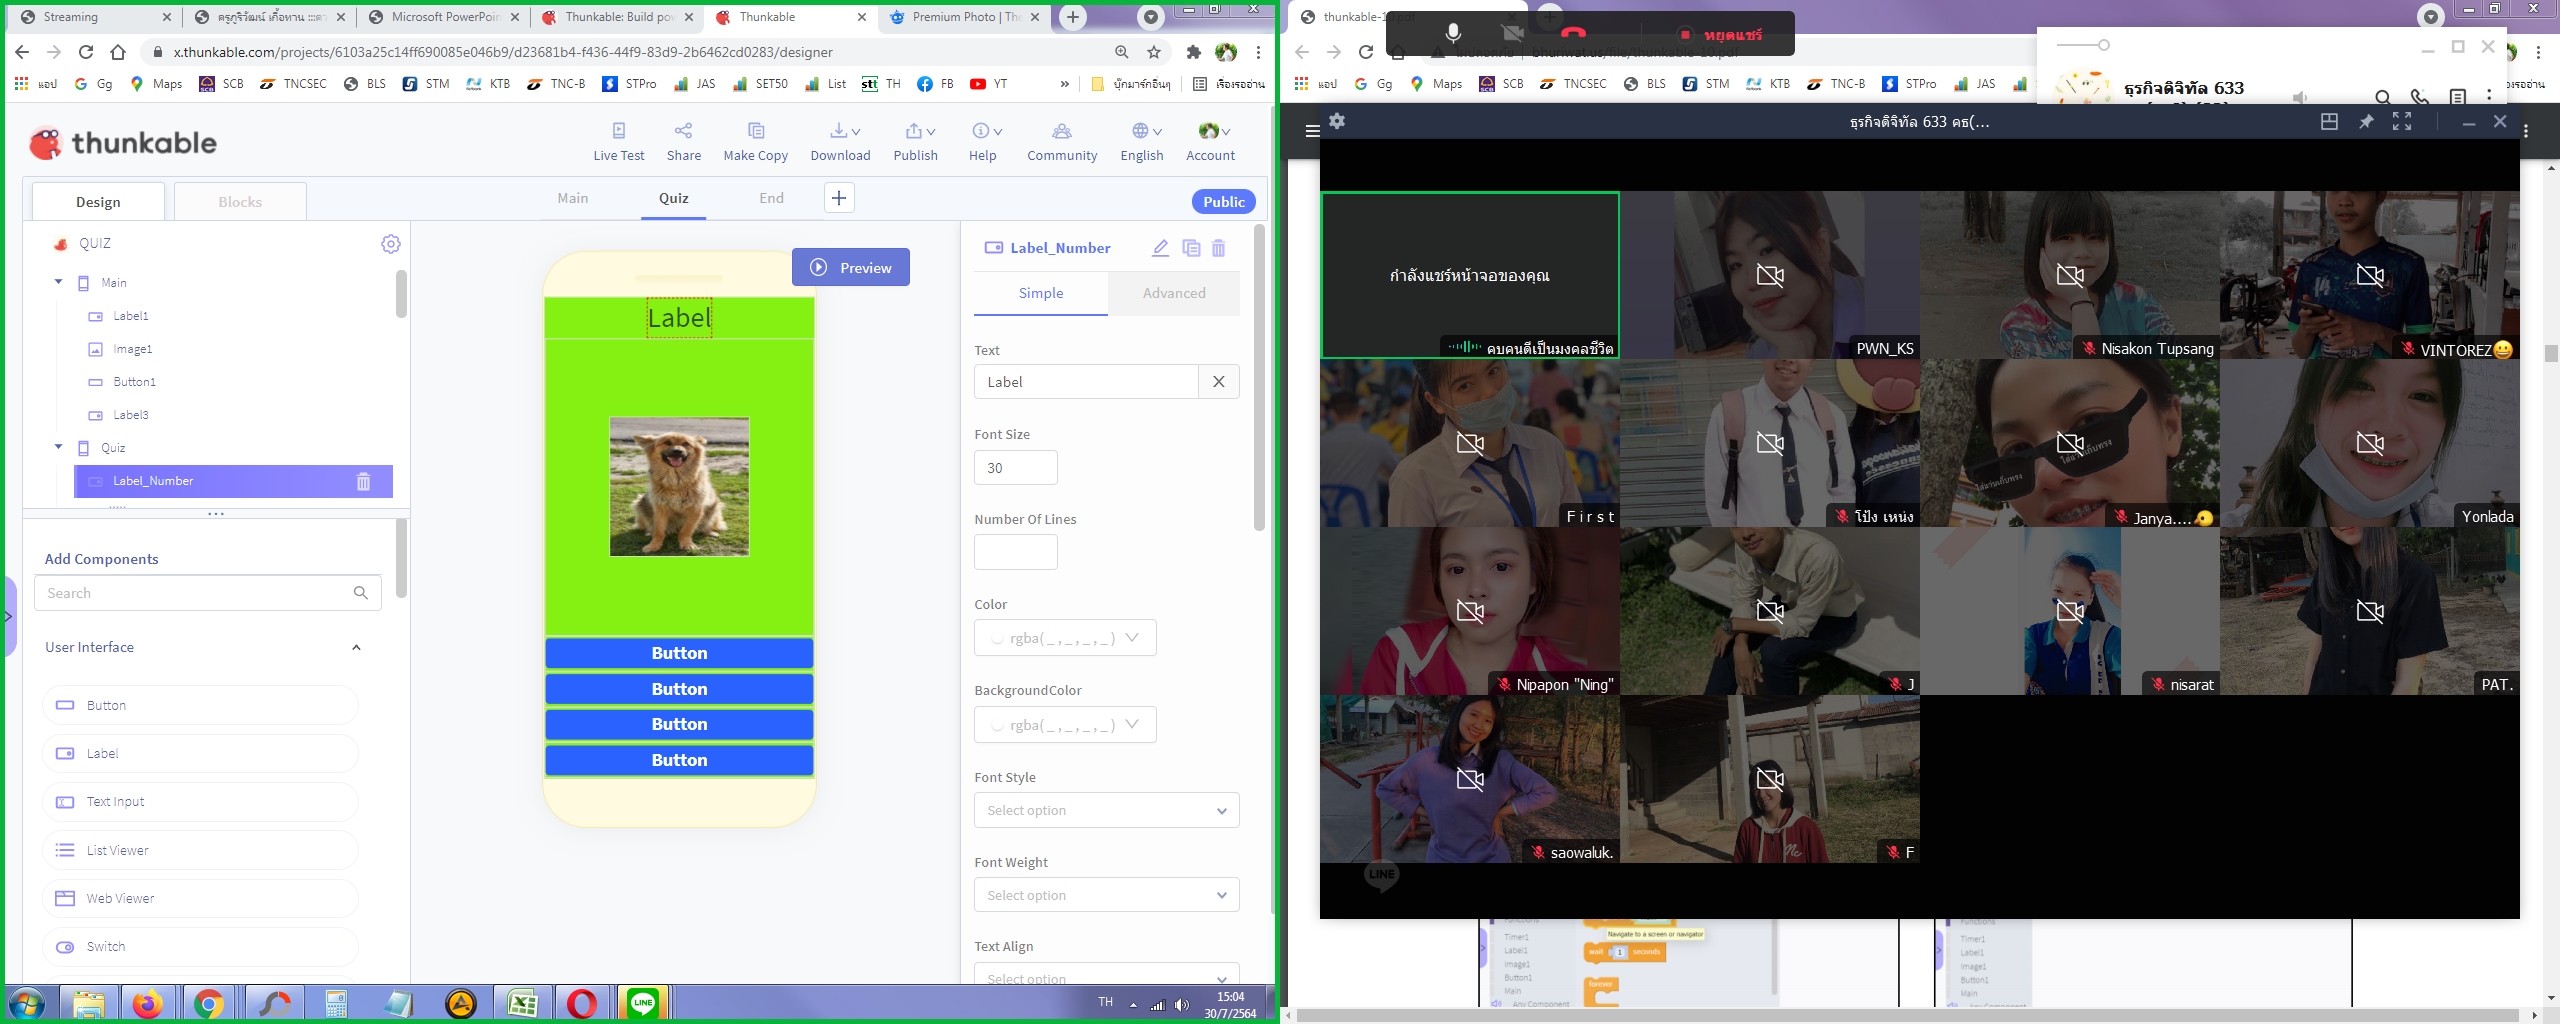This screenshot has height=1024, width=2560.
Task: Open Firefox from the Windows taskbar
Action: (x=148, y=1003)
